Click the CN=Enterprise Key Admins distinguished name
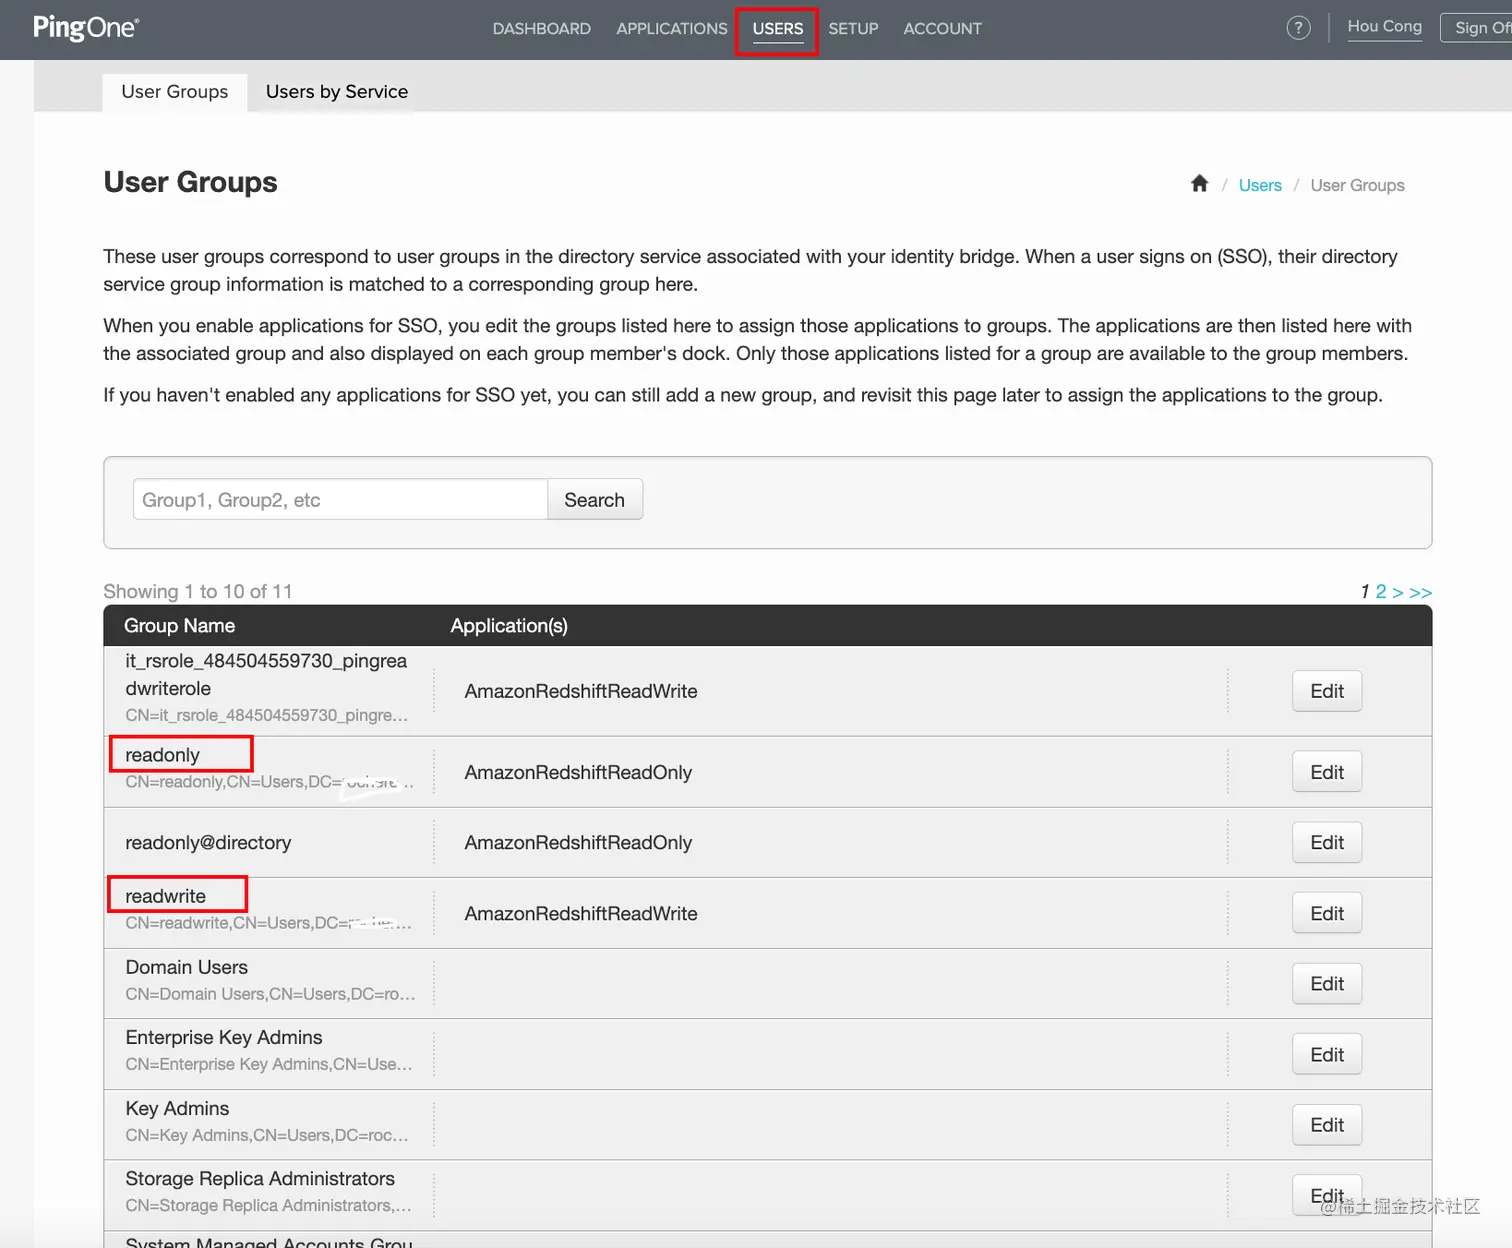Viewport: 1512px width, 1248px height. tap(269, 1064)
